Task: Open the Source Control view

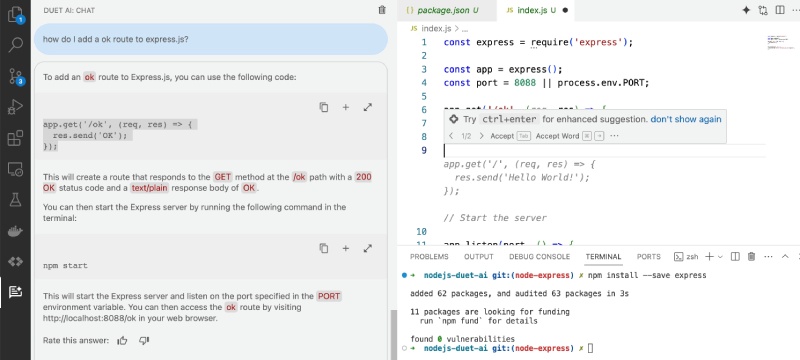Action: pos(15,76)
